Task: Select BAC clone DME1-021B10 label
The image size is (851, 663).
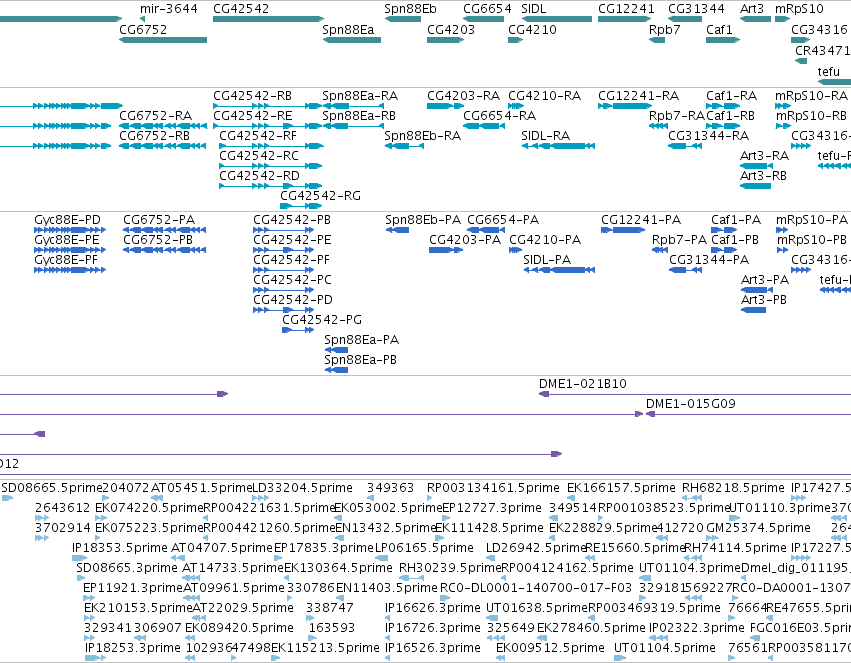Action: point(582,384)
